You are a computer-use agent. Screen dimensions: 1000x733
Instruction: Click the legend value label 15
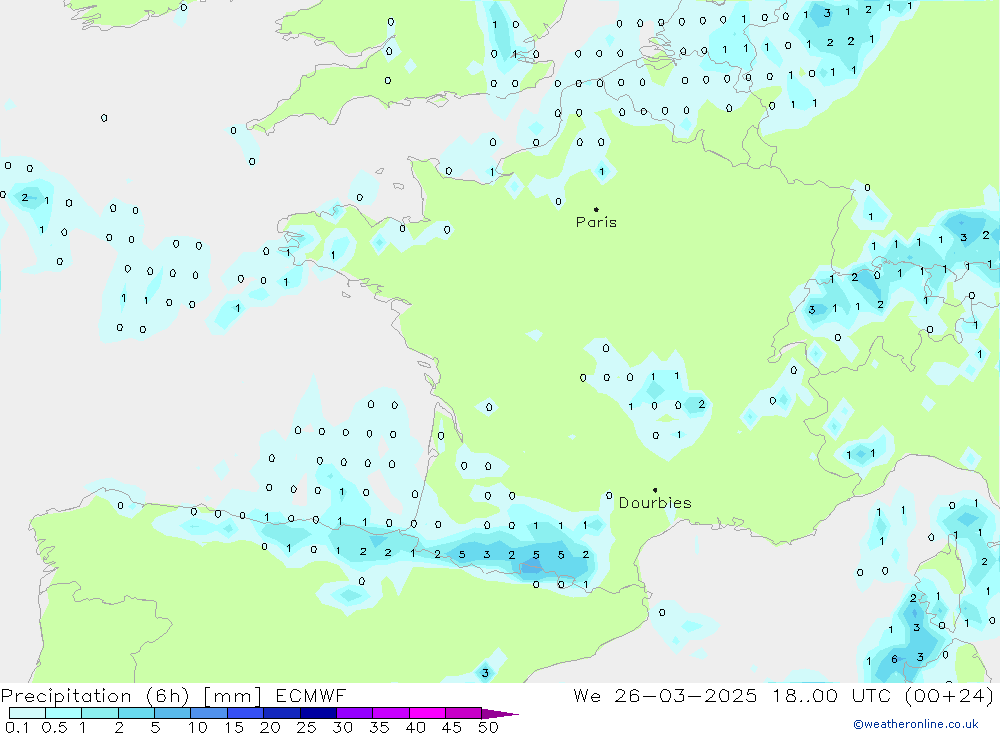[234, 727]
